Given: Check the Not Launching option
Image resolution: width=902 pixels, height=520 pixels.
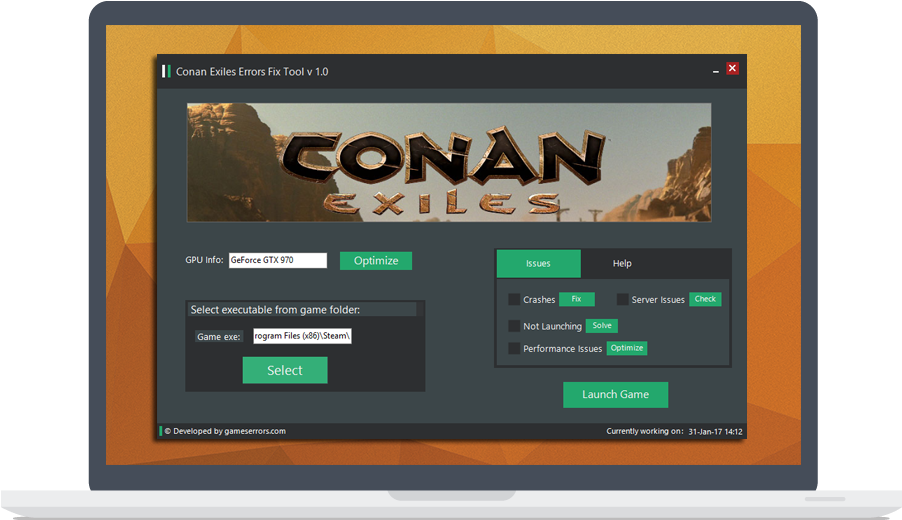Looking at the screenshot, I should click(514, 326).
